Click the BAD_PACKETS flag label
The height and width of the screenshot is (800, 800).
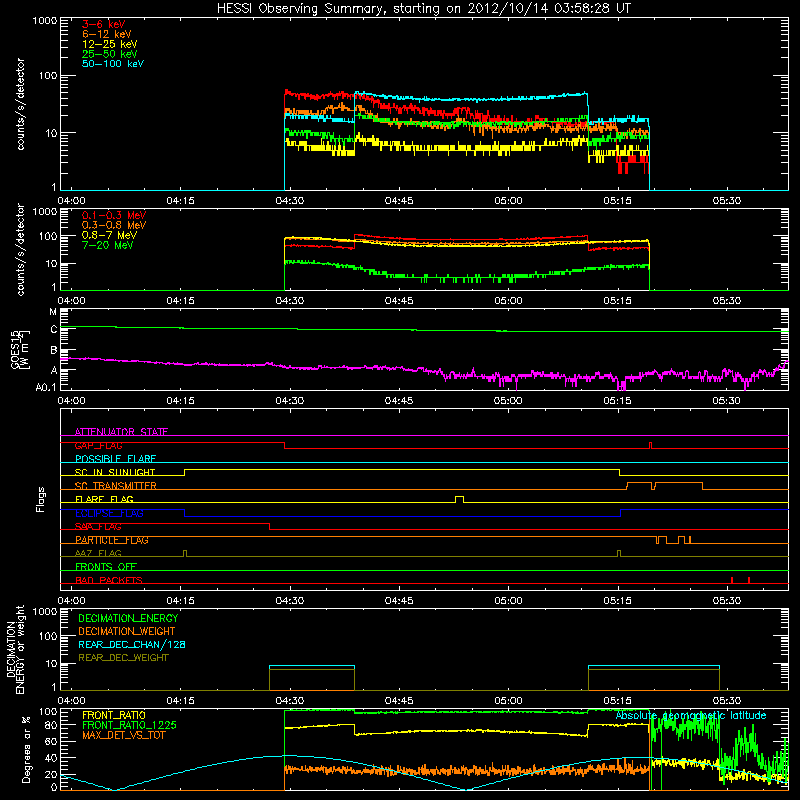(109, 580)
